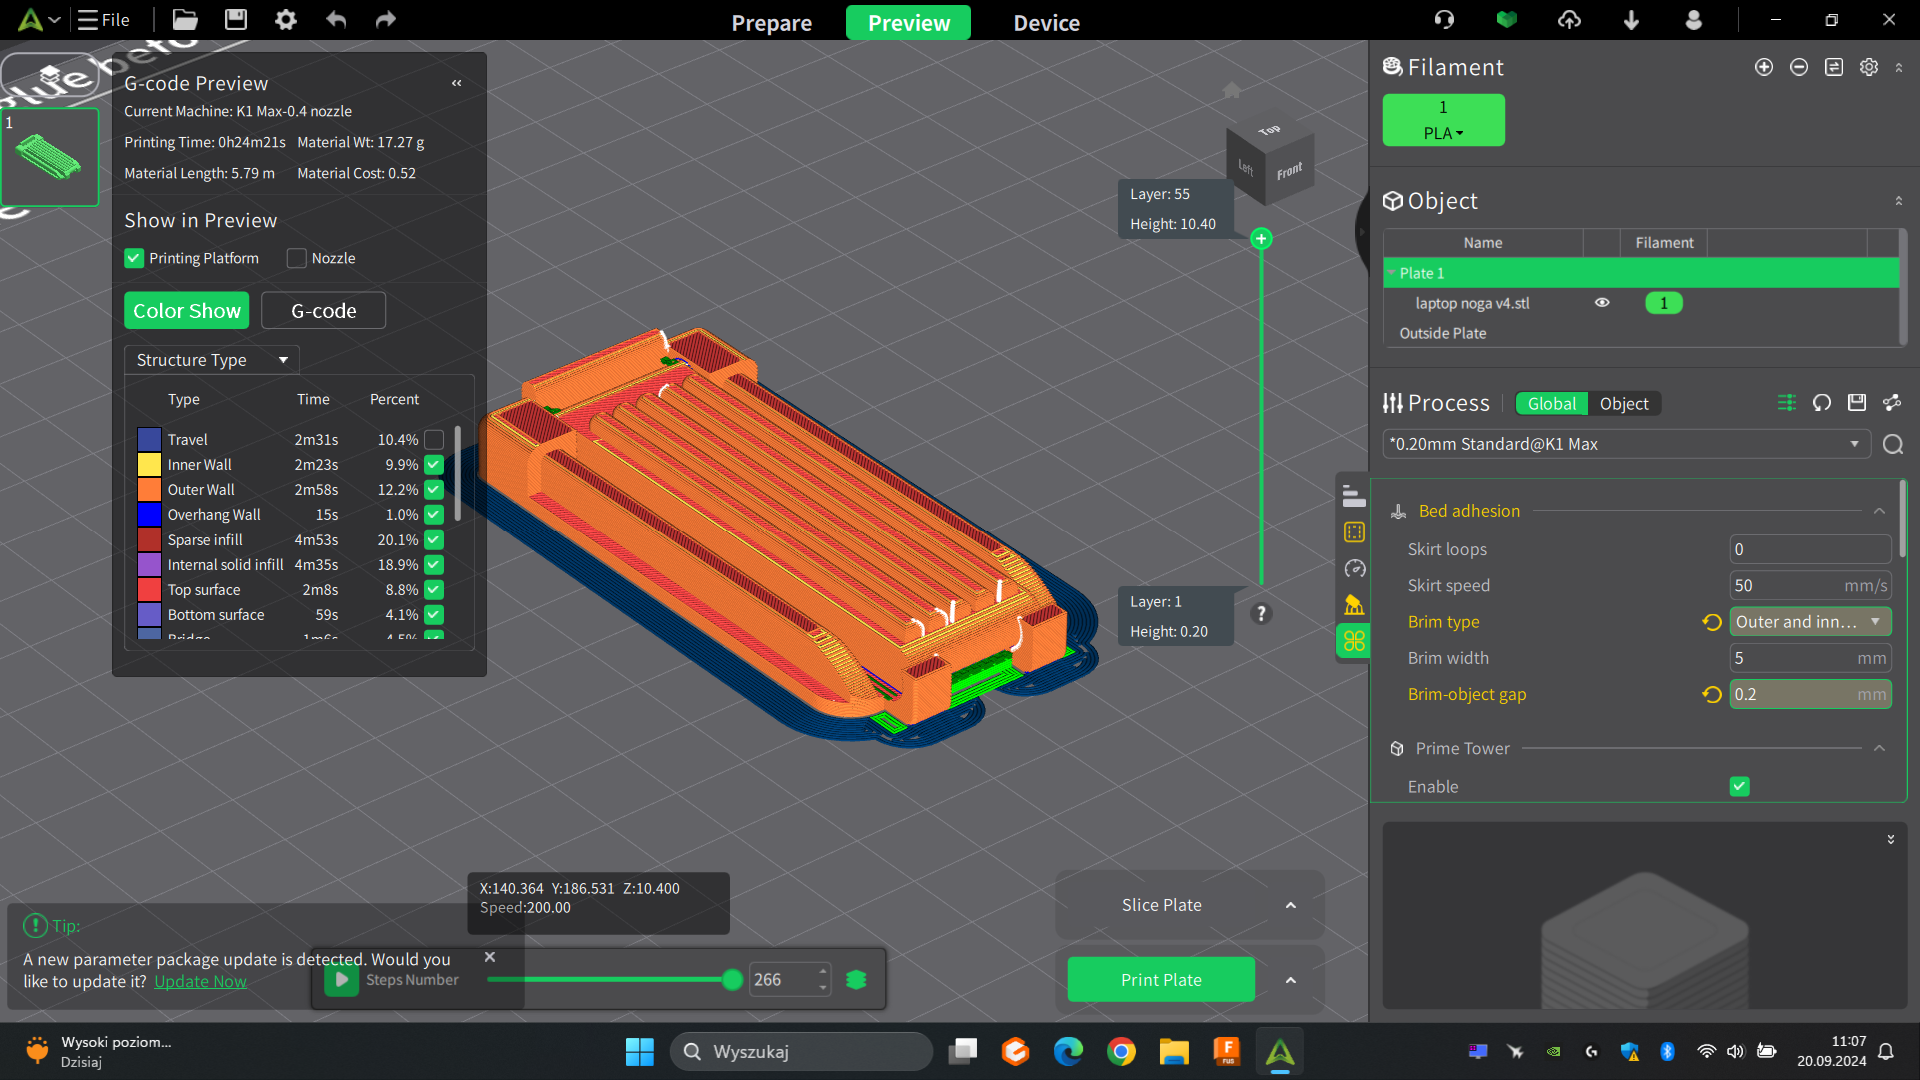Toggle the Travel type checkbox
This screenshot has height=1080, width=1920.
pos(434,440)
